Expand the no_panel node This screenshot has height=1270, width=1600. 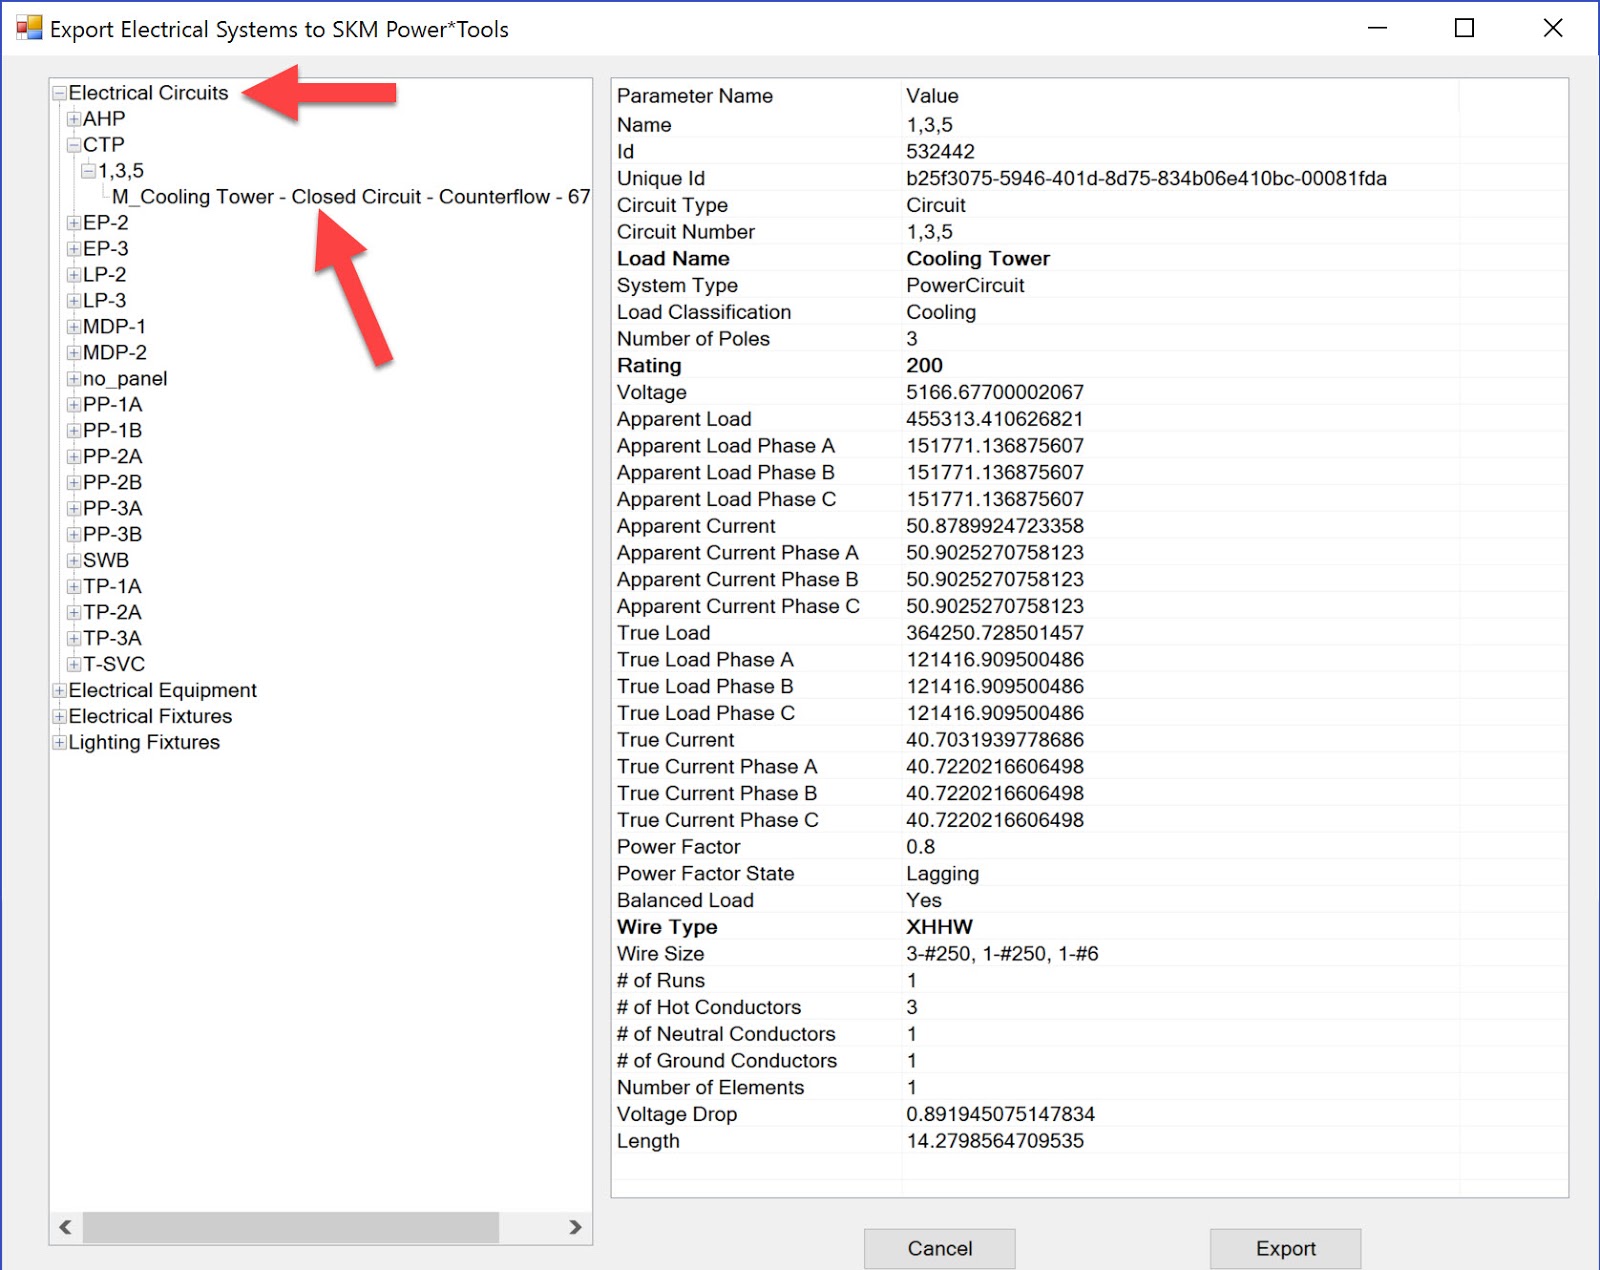click(x=72, y=378)
